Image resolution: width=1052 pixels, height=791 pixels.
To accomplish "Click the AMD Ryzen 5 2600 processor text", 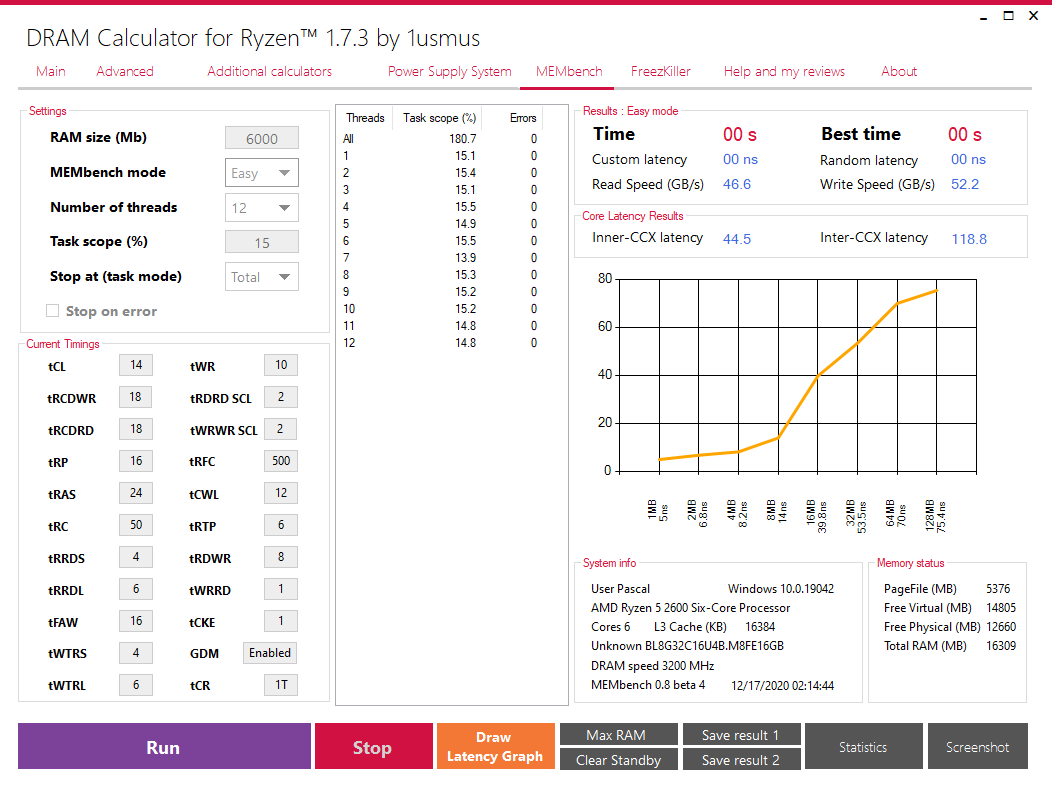I will (690, 608).
